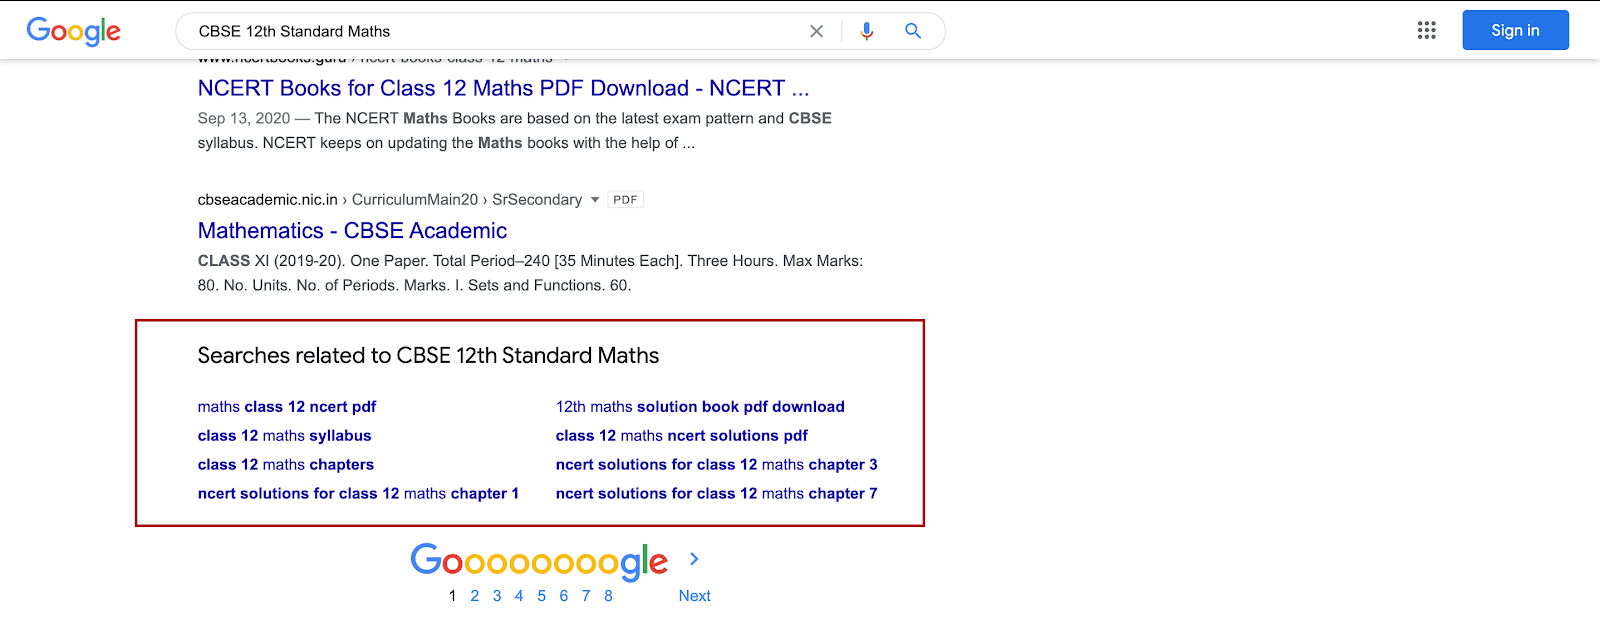Image resolution: width=1600 pixels, height=629 pixels.
Task: Open ncert solutions for class 12 maths chapter 3
Action: [717, 465]
